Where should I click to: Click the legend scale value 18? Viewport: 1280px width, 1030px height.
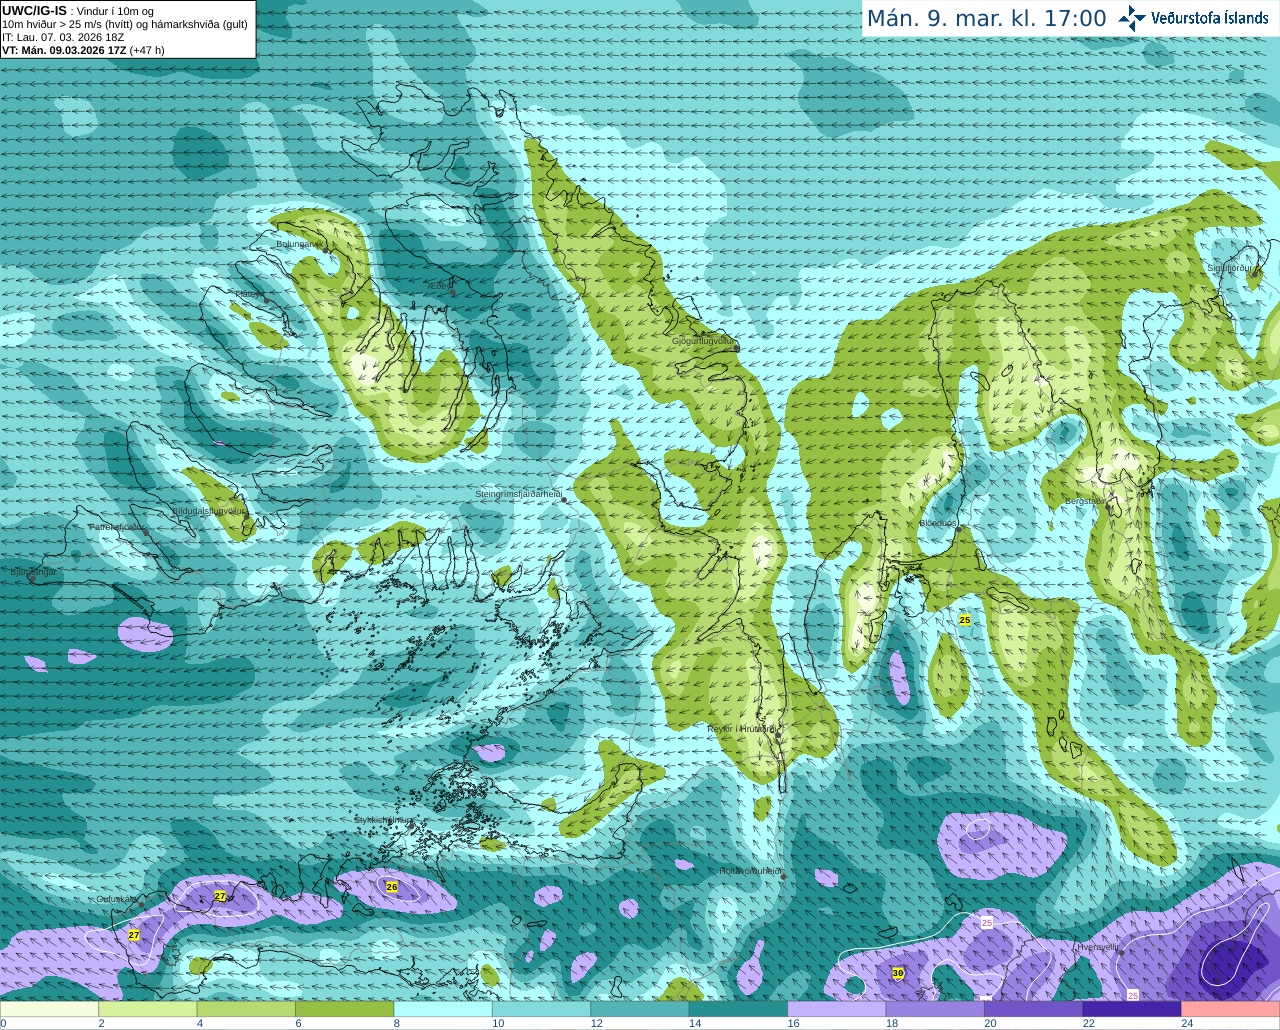tap(891, 1023)
